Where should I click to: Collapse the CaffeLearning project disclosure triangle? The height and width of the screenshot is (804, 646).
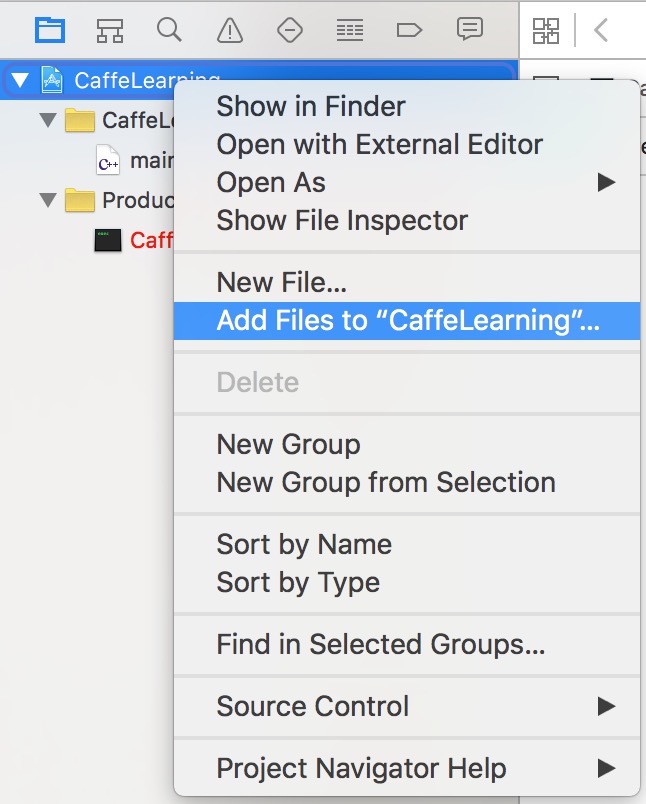pyautogui.click(x=20, y=80)
